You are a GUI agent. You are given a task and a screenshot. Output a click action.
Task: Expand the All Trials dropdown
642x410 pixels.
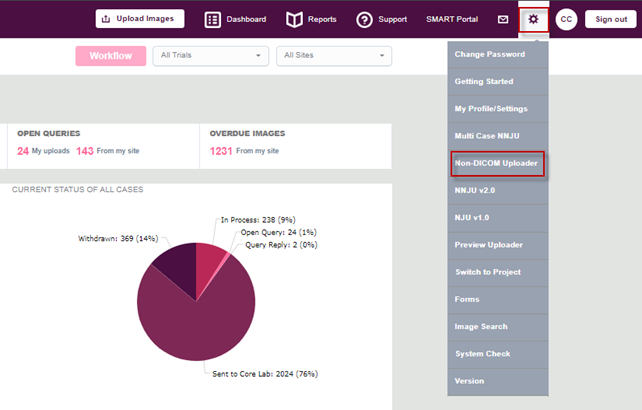(x=210, y=56)
